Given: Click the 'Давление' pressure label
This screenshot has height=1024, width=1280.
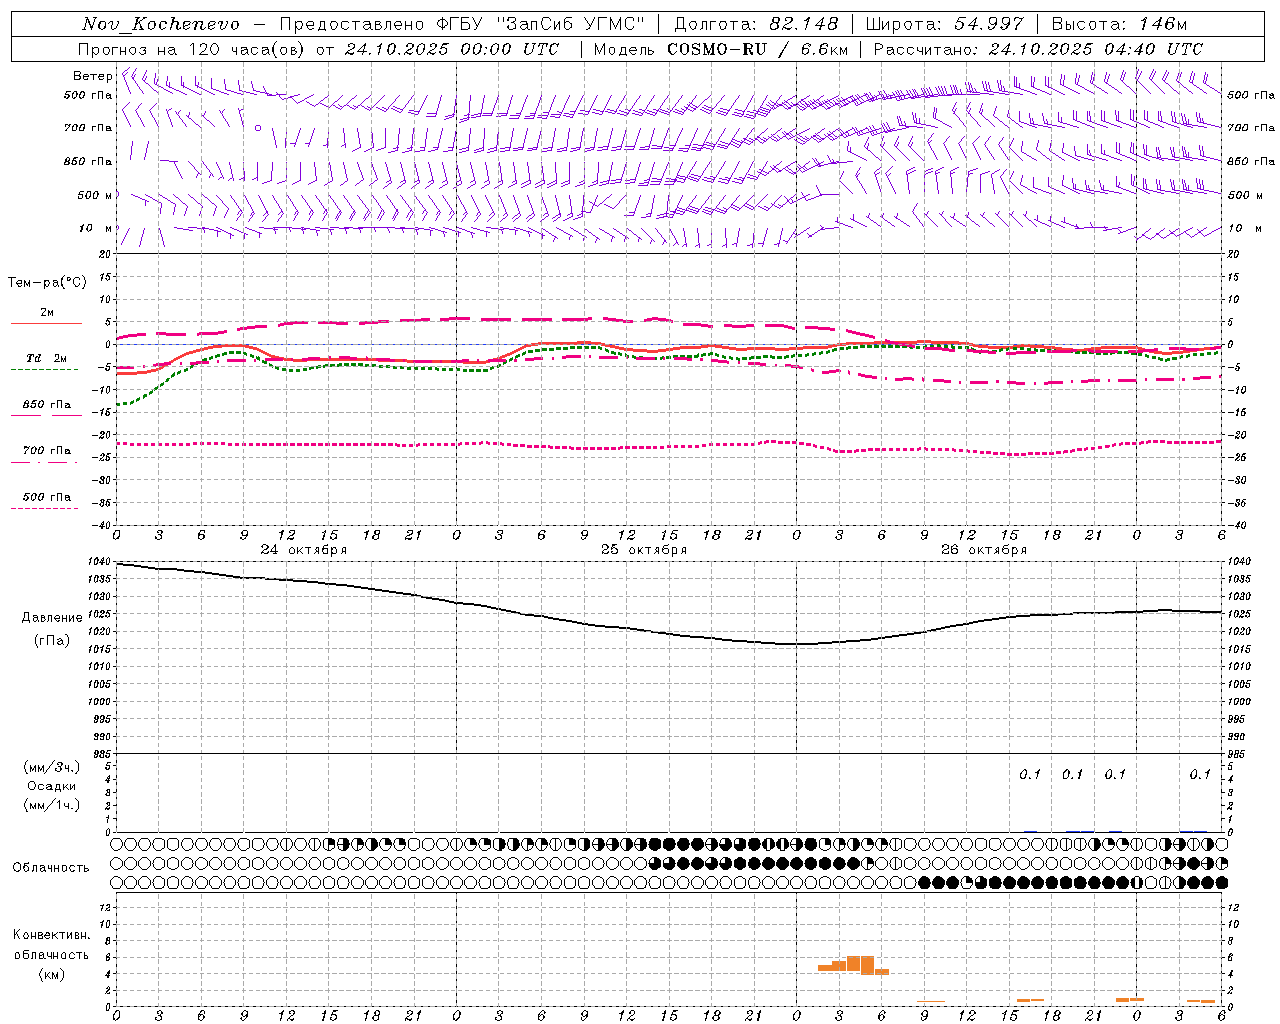Looking at the screenshot, I should click(x=52, y=617).
